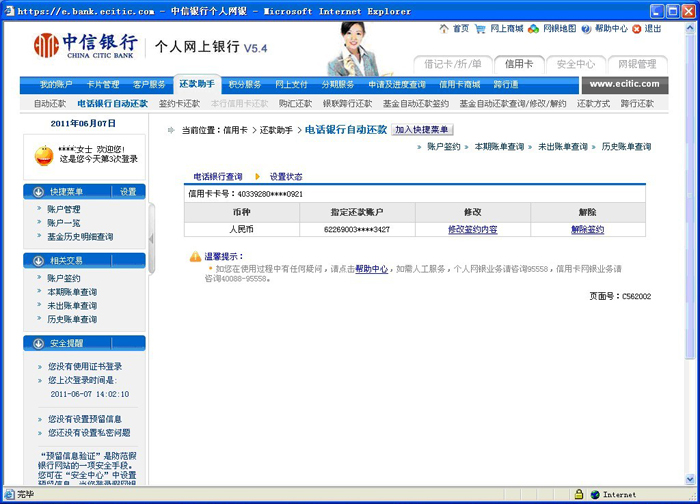The height and width of the screenshot is (504, 700).
Task: Hide the left sidebar using splitter handle
Action: [x=152, y=239]
